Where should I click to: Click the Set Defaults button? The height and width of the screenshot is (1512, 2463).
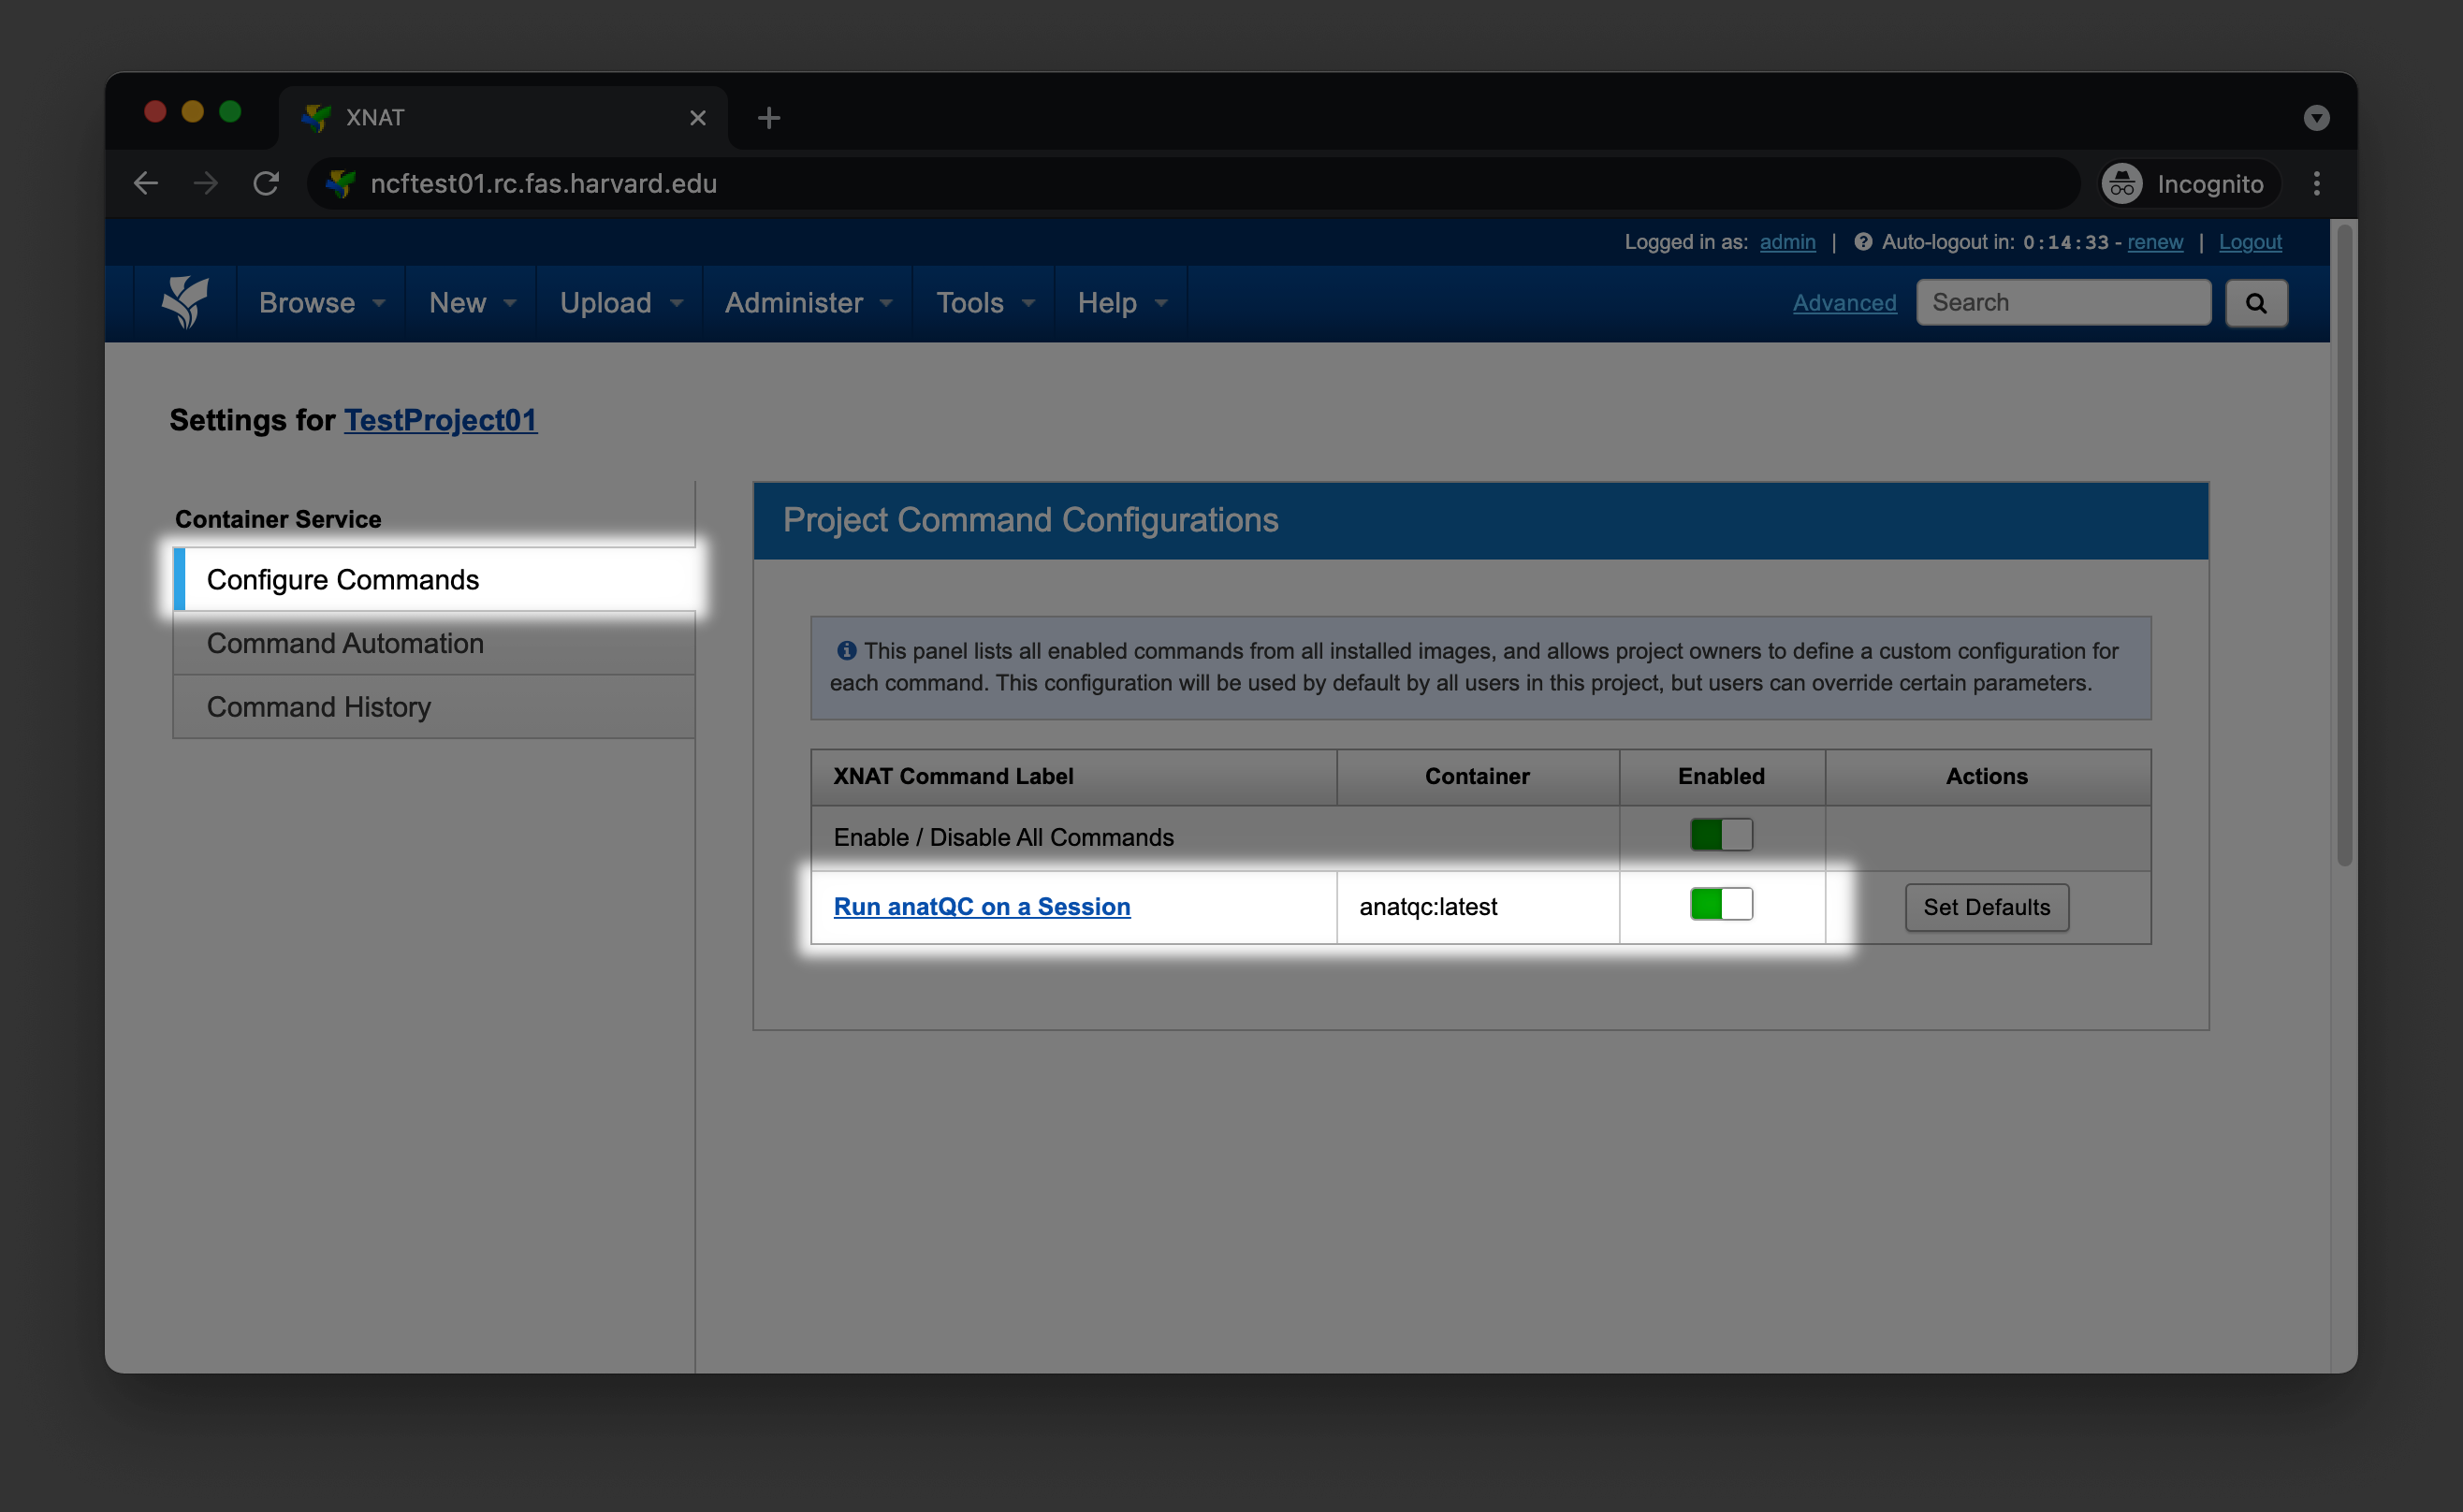point(1986,907)
